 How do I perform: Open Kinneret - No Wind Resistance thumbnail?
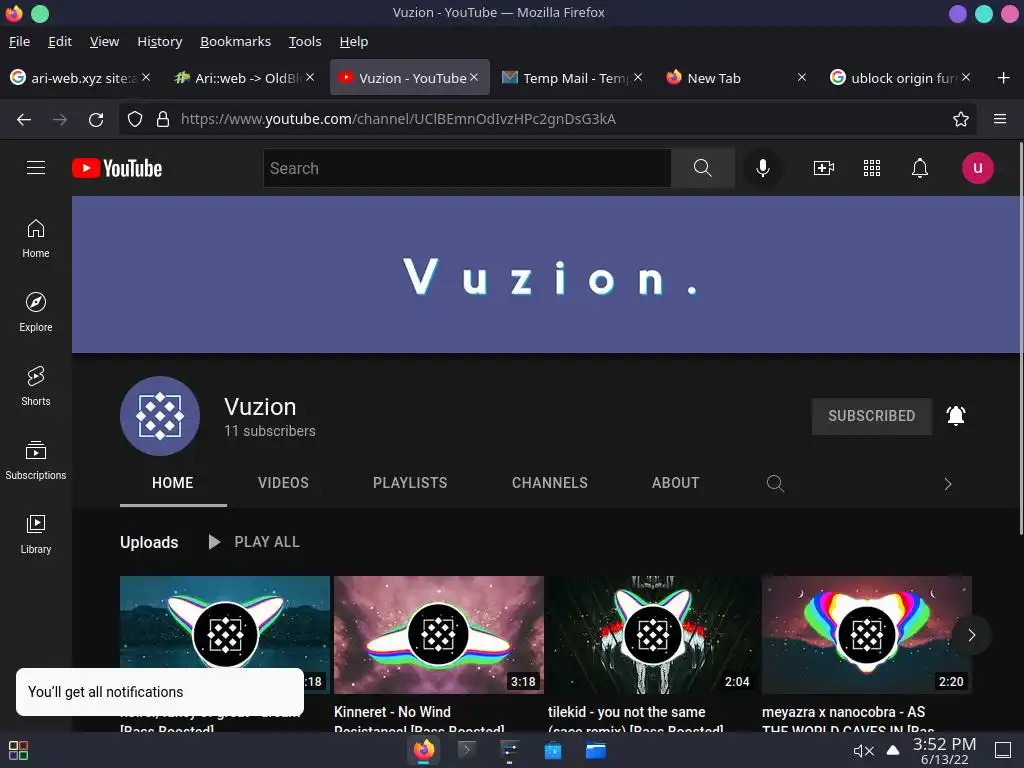click(439, 635)
